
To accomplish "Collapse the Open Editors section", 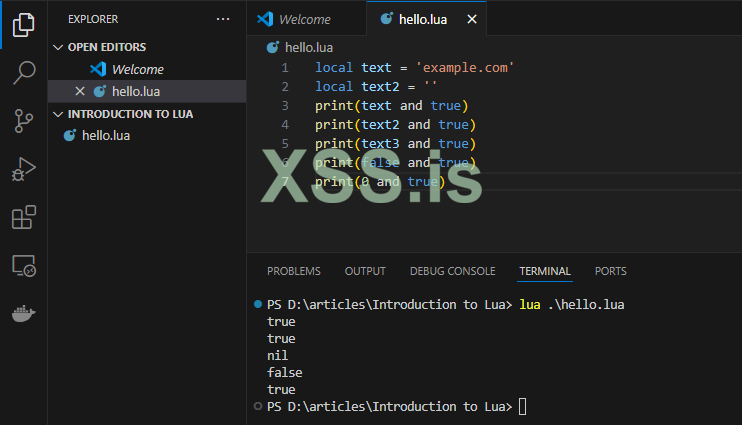I will coord(58,47).
